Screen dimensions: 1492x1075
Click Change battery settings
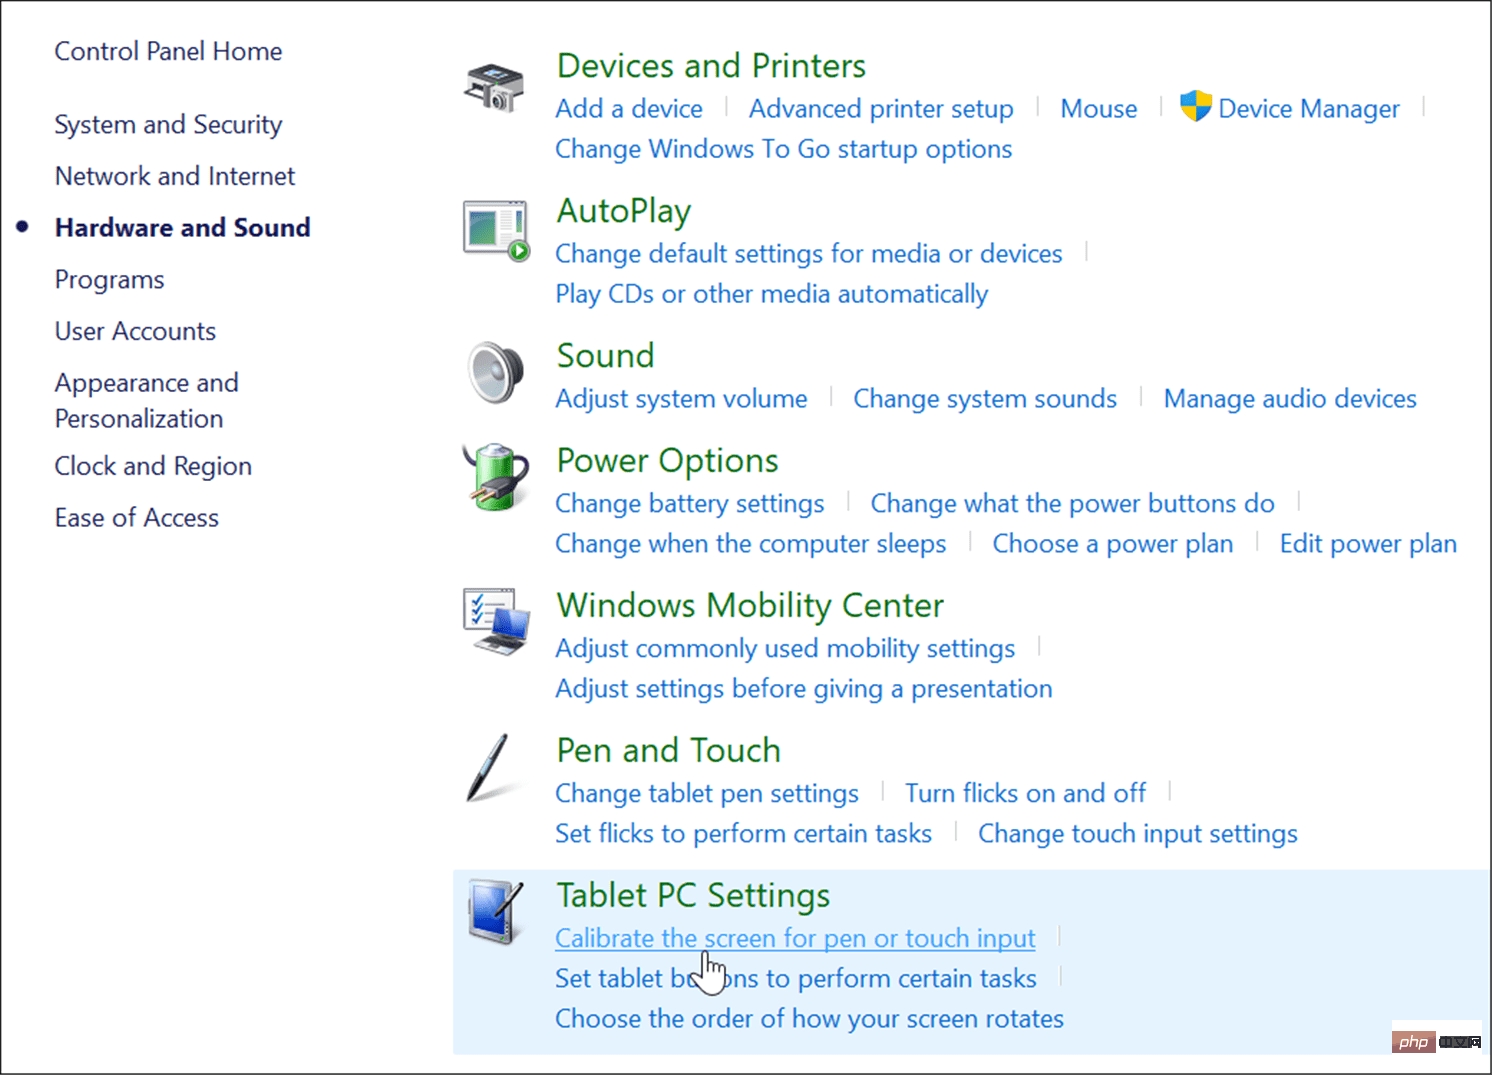click(x=690, y=504)
